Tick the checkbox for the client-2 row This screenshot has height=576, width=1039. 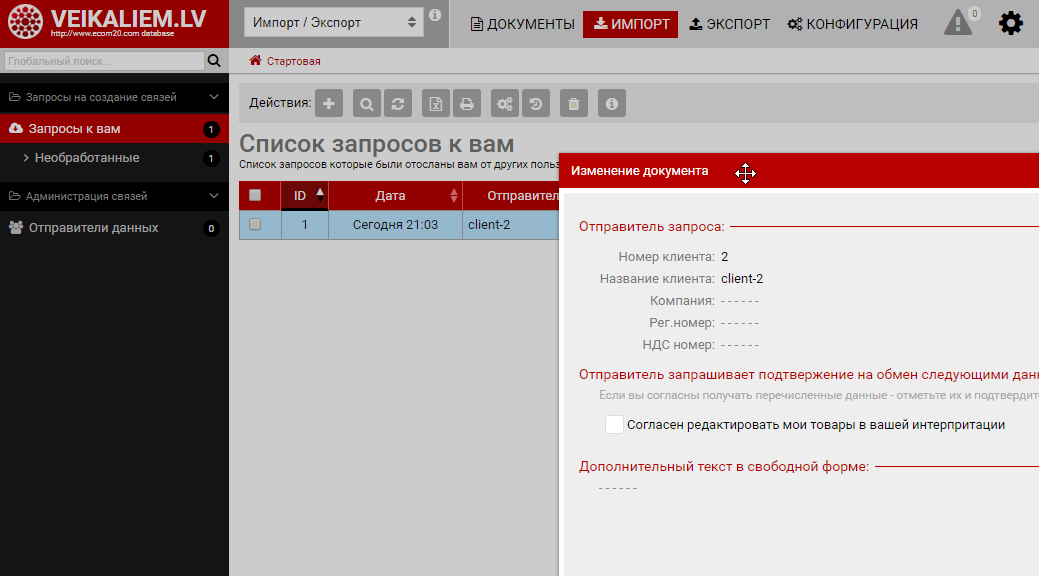click(x=255, y=225)
